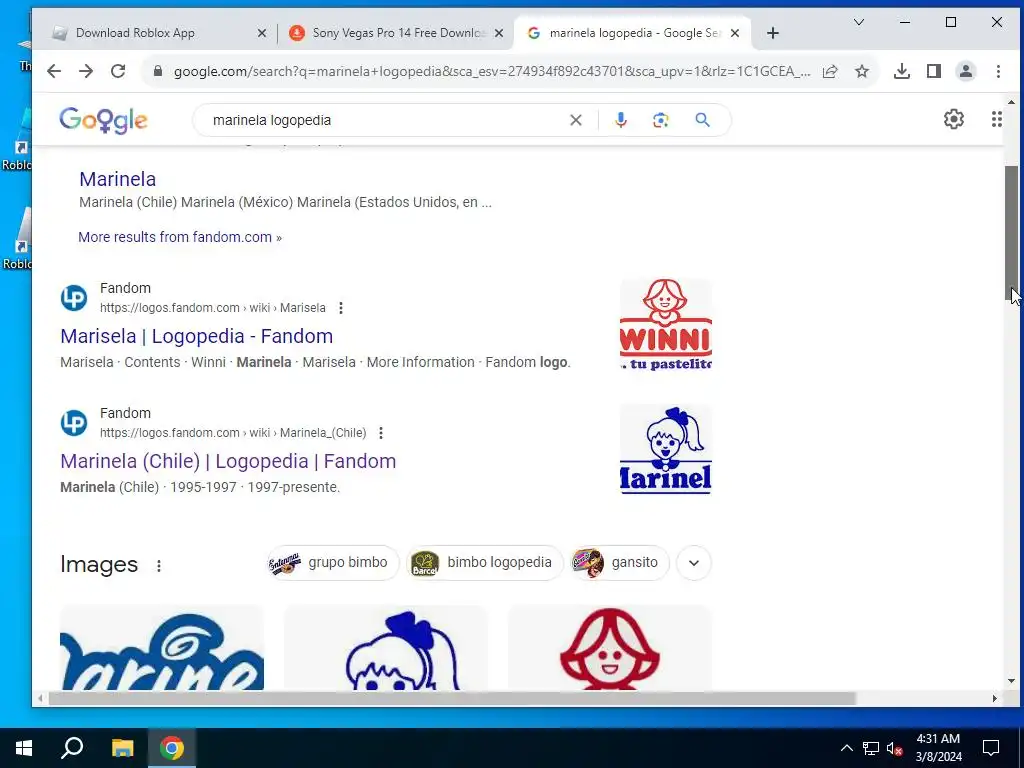Image resolution: width=1024 pixels, height=768 pixels.
Task: Open the Winni logo thumbnail
Action: (x=665, y=325)
